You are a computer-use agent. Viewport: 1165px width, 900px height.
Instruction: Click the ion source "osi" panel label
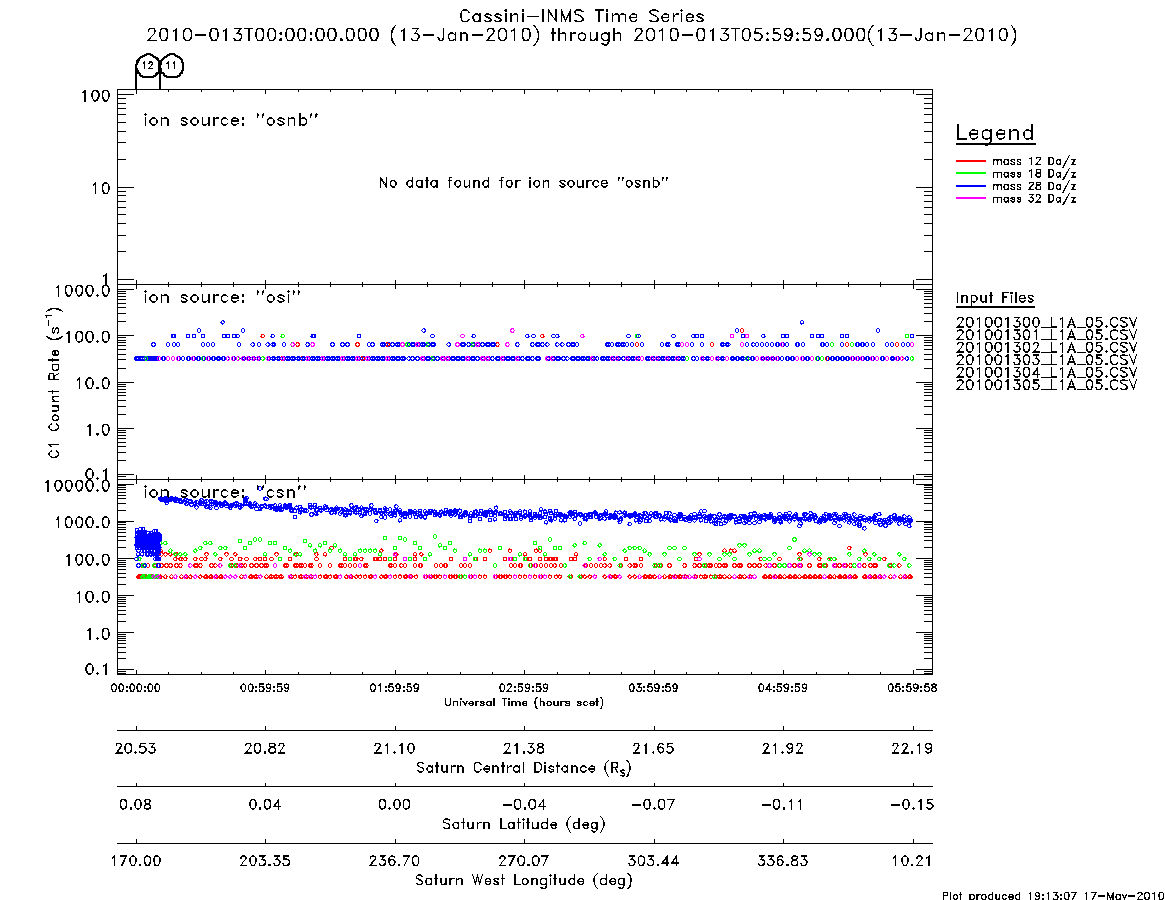tap(223, 297)
